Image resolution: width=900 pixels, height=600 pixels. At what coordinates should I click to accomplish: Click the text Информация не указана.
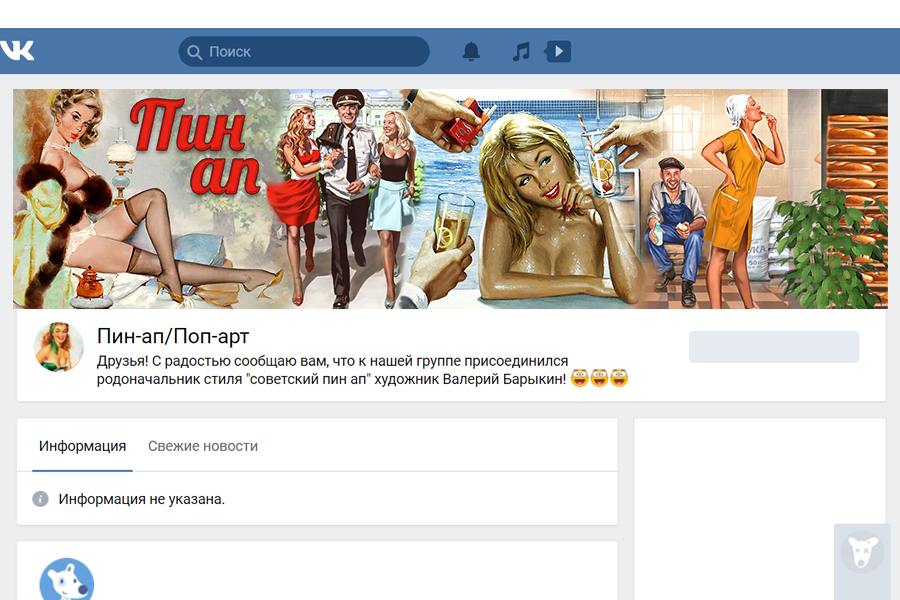pos(141,499)
